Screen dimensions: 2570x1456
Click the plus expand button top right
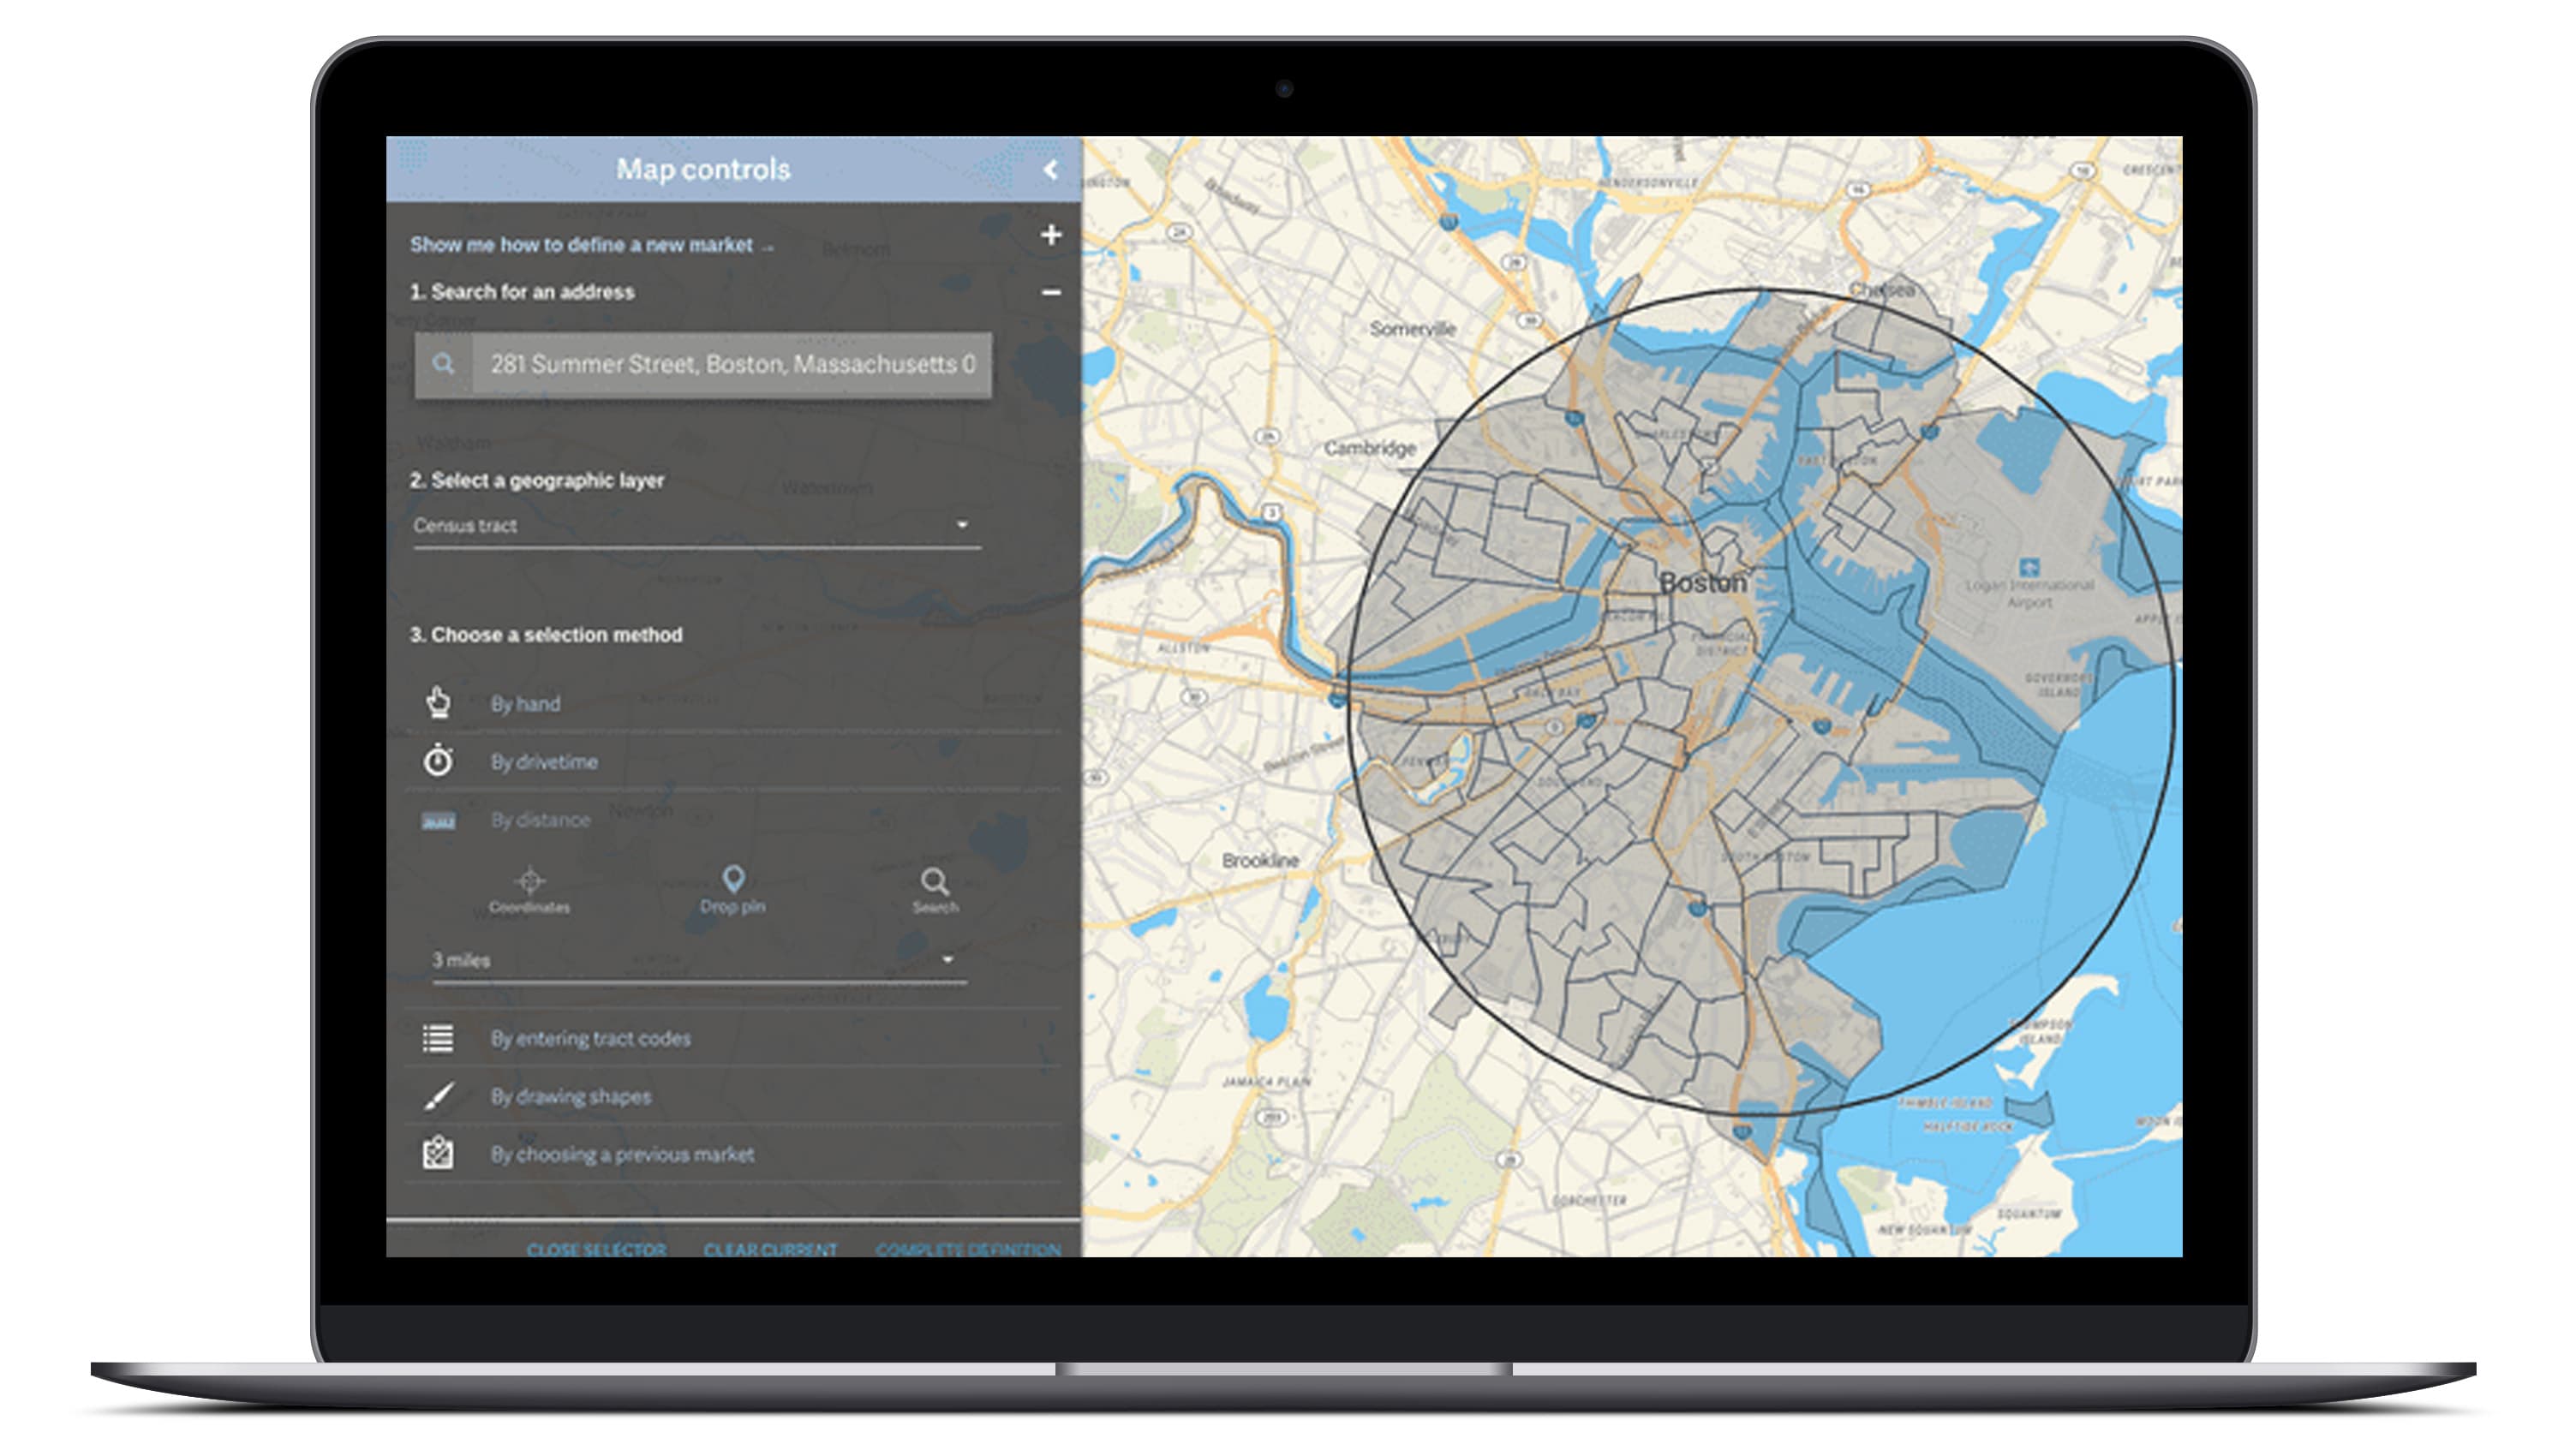[1052, 236]
